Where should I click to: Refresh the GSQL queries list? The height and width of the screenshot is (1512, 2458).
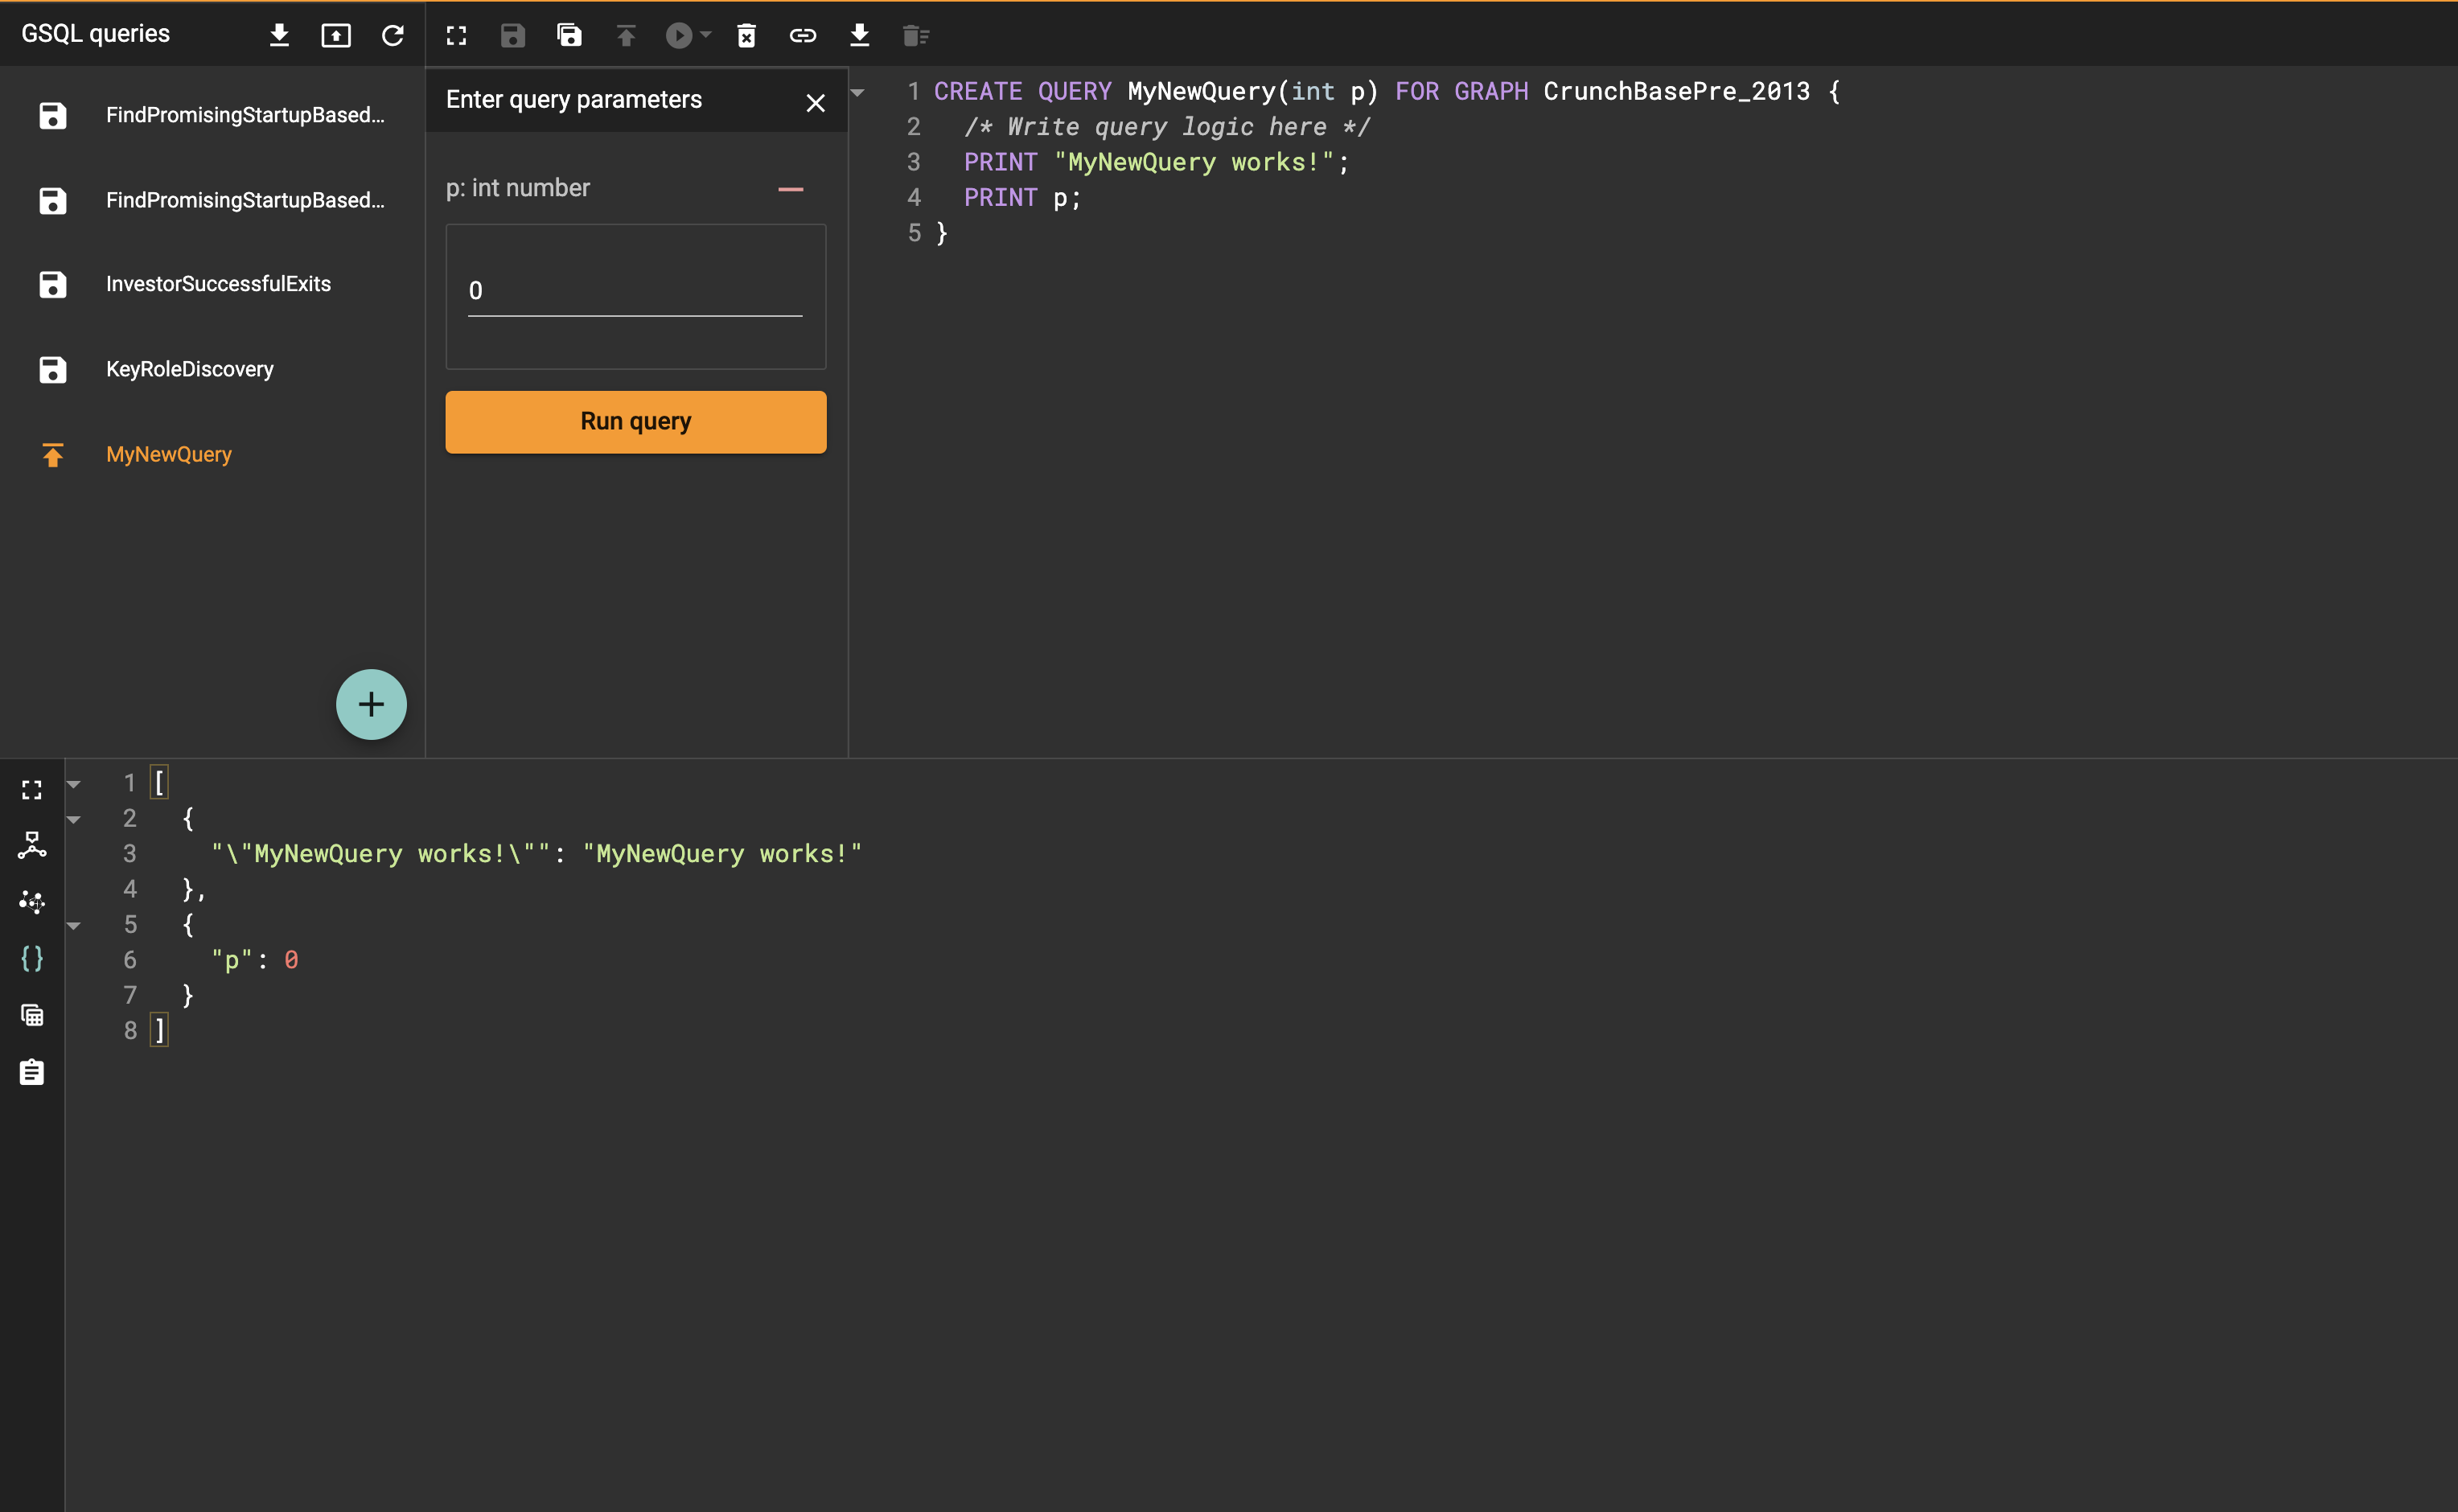(392, 35)
